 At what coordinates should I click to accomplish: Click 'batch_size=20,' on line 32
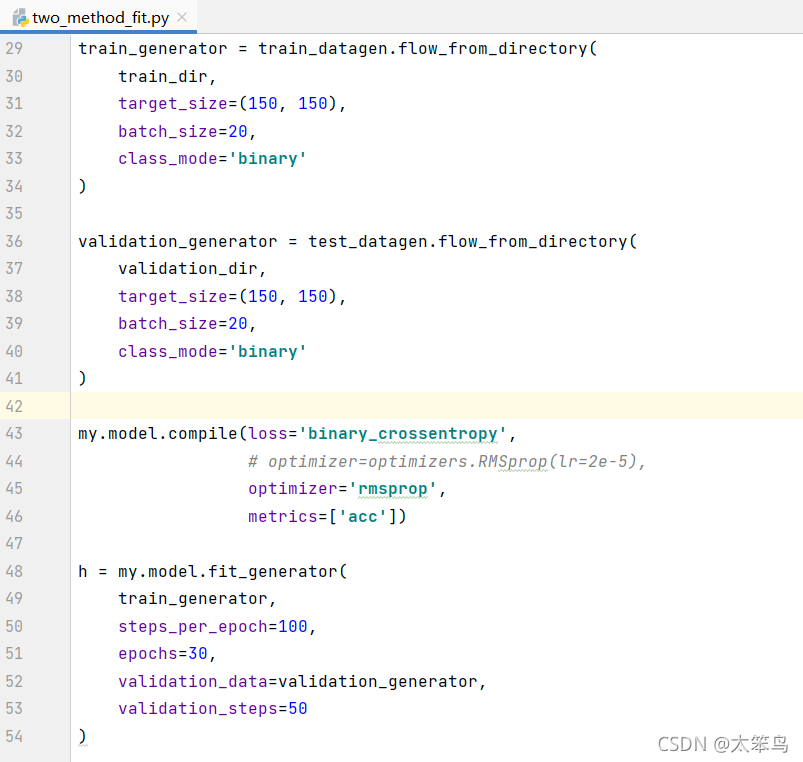[x=186, y=132]
